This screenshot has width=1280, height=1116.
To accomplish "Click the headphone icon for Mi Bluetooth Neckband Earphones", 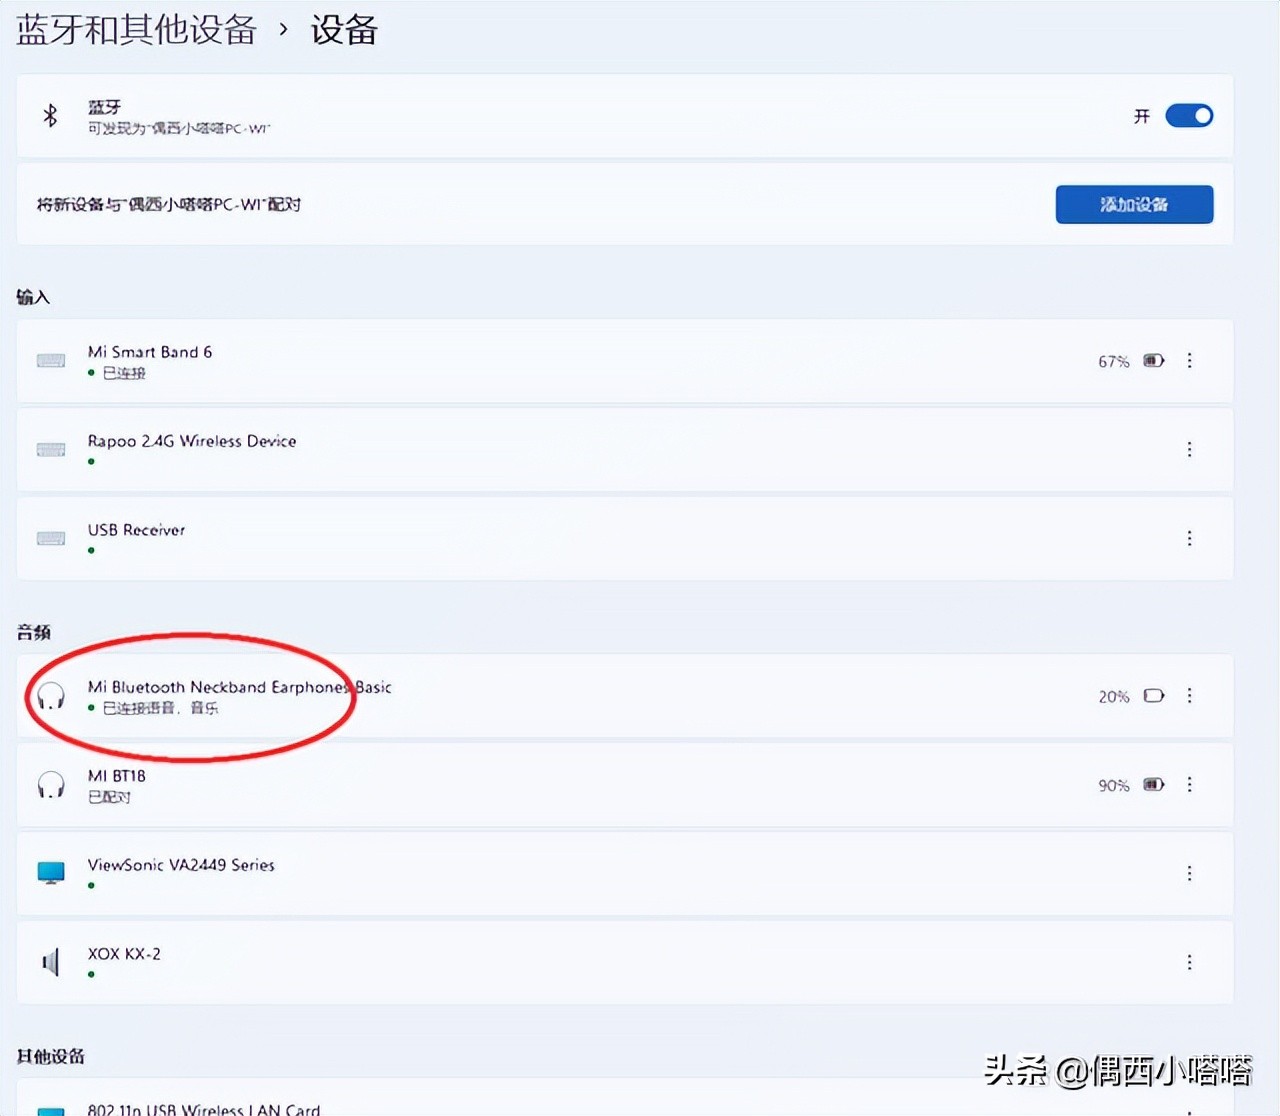I will pos(50,695).
